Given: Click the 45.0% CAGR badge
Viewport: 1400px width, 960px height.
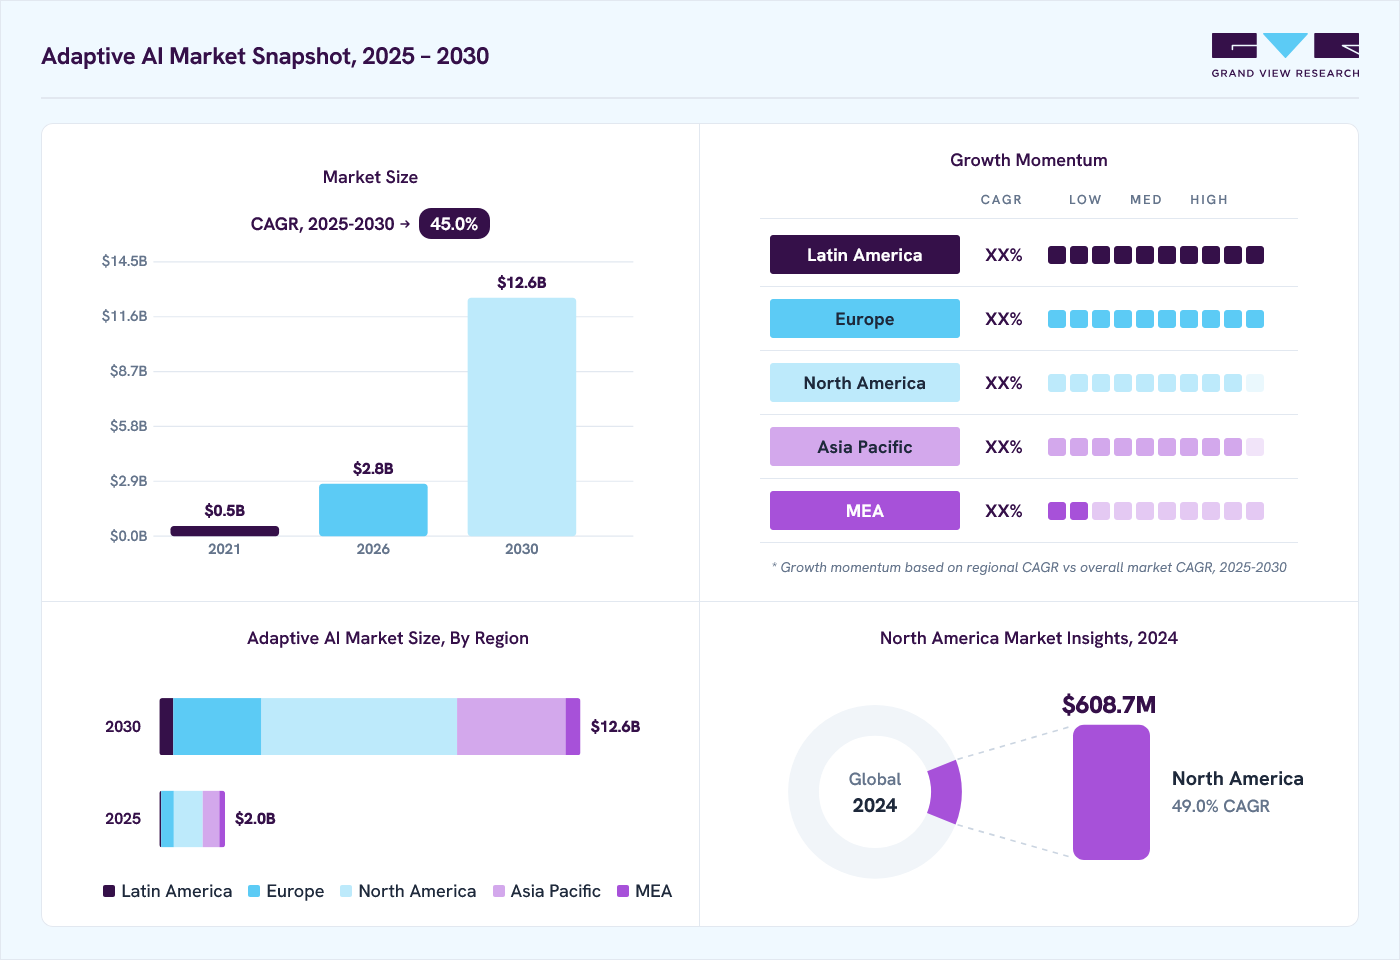Looking at the screenshot, I should coord(454,224).
